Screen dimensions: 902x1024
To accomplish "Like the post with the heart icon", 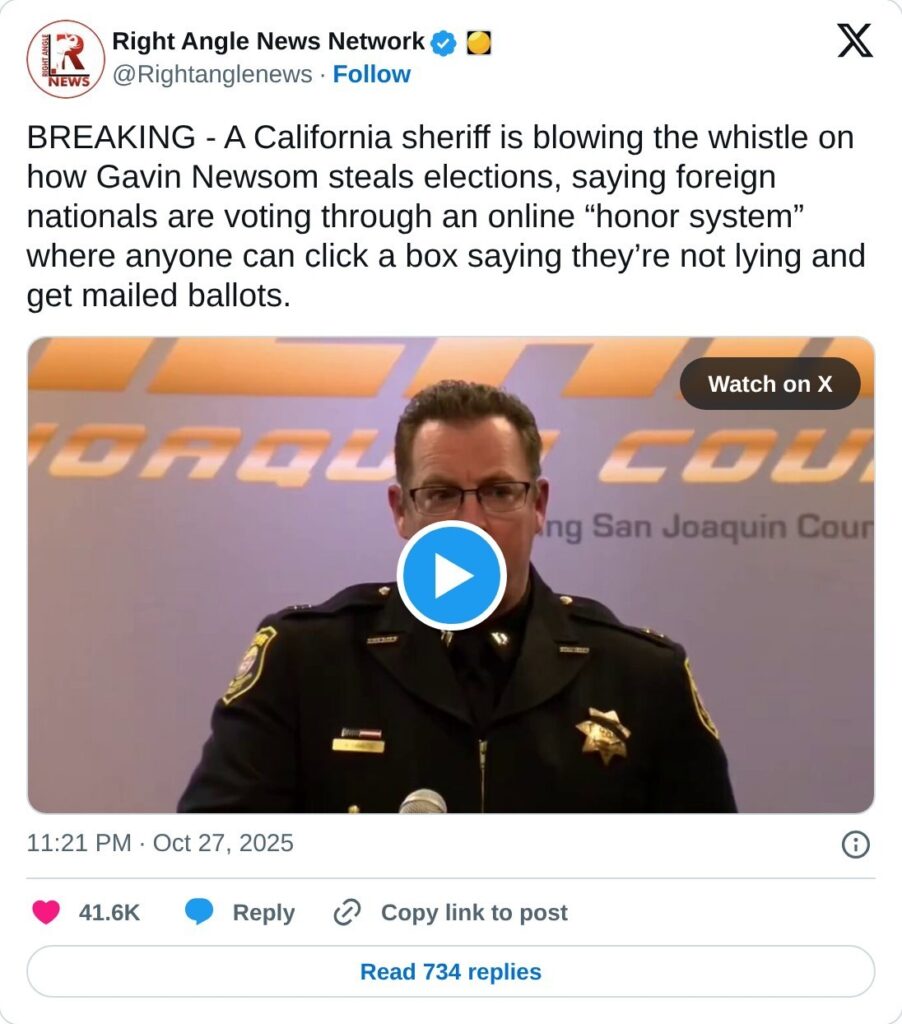I will pos(46,912).
